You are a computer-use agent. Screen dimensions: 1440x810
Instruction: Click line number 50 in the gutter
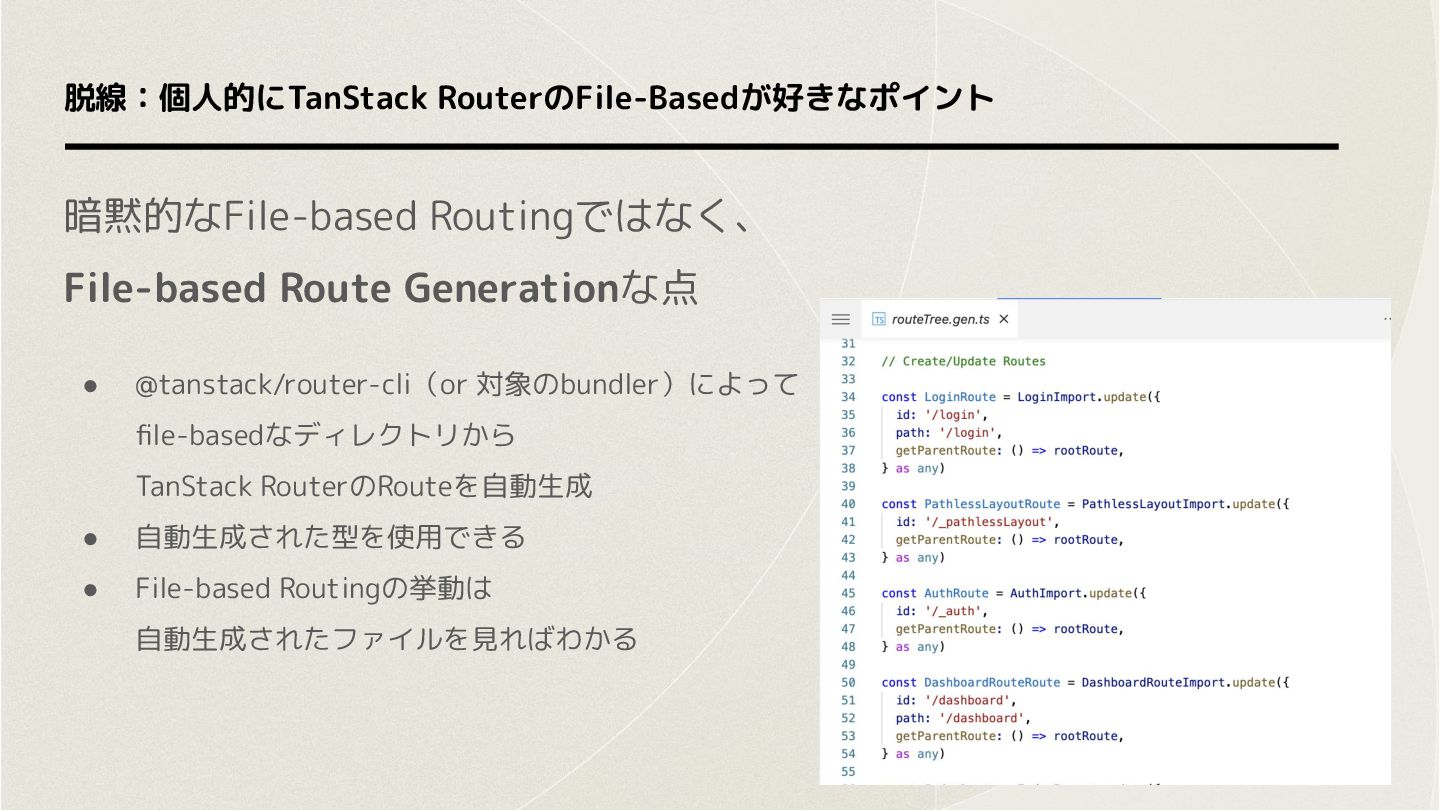[848, 682]
